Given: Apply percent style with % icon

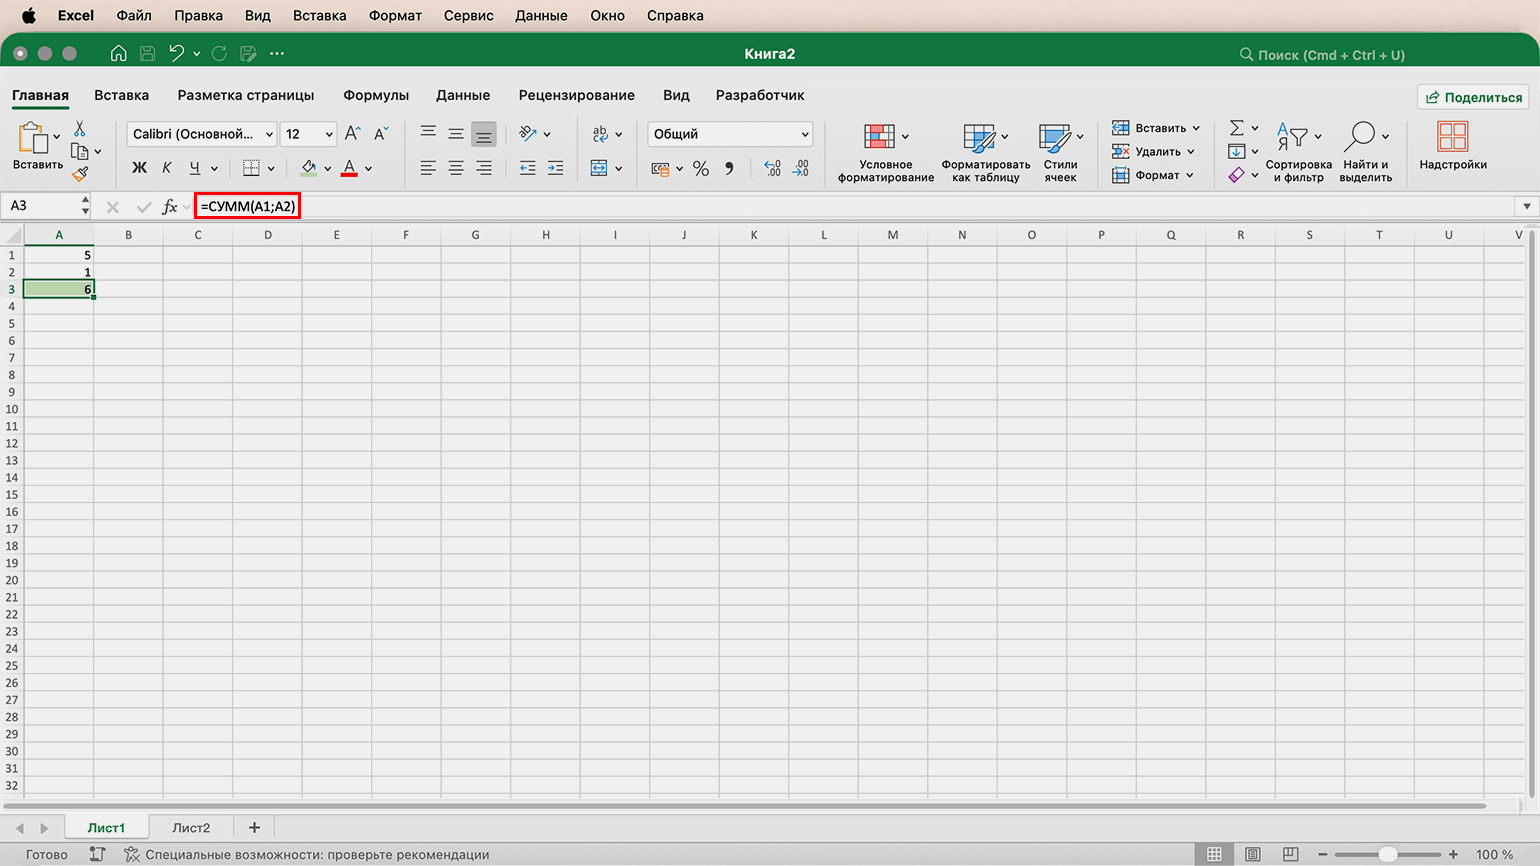Looking at the screenshot, I should click(701, 169).
